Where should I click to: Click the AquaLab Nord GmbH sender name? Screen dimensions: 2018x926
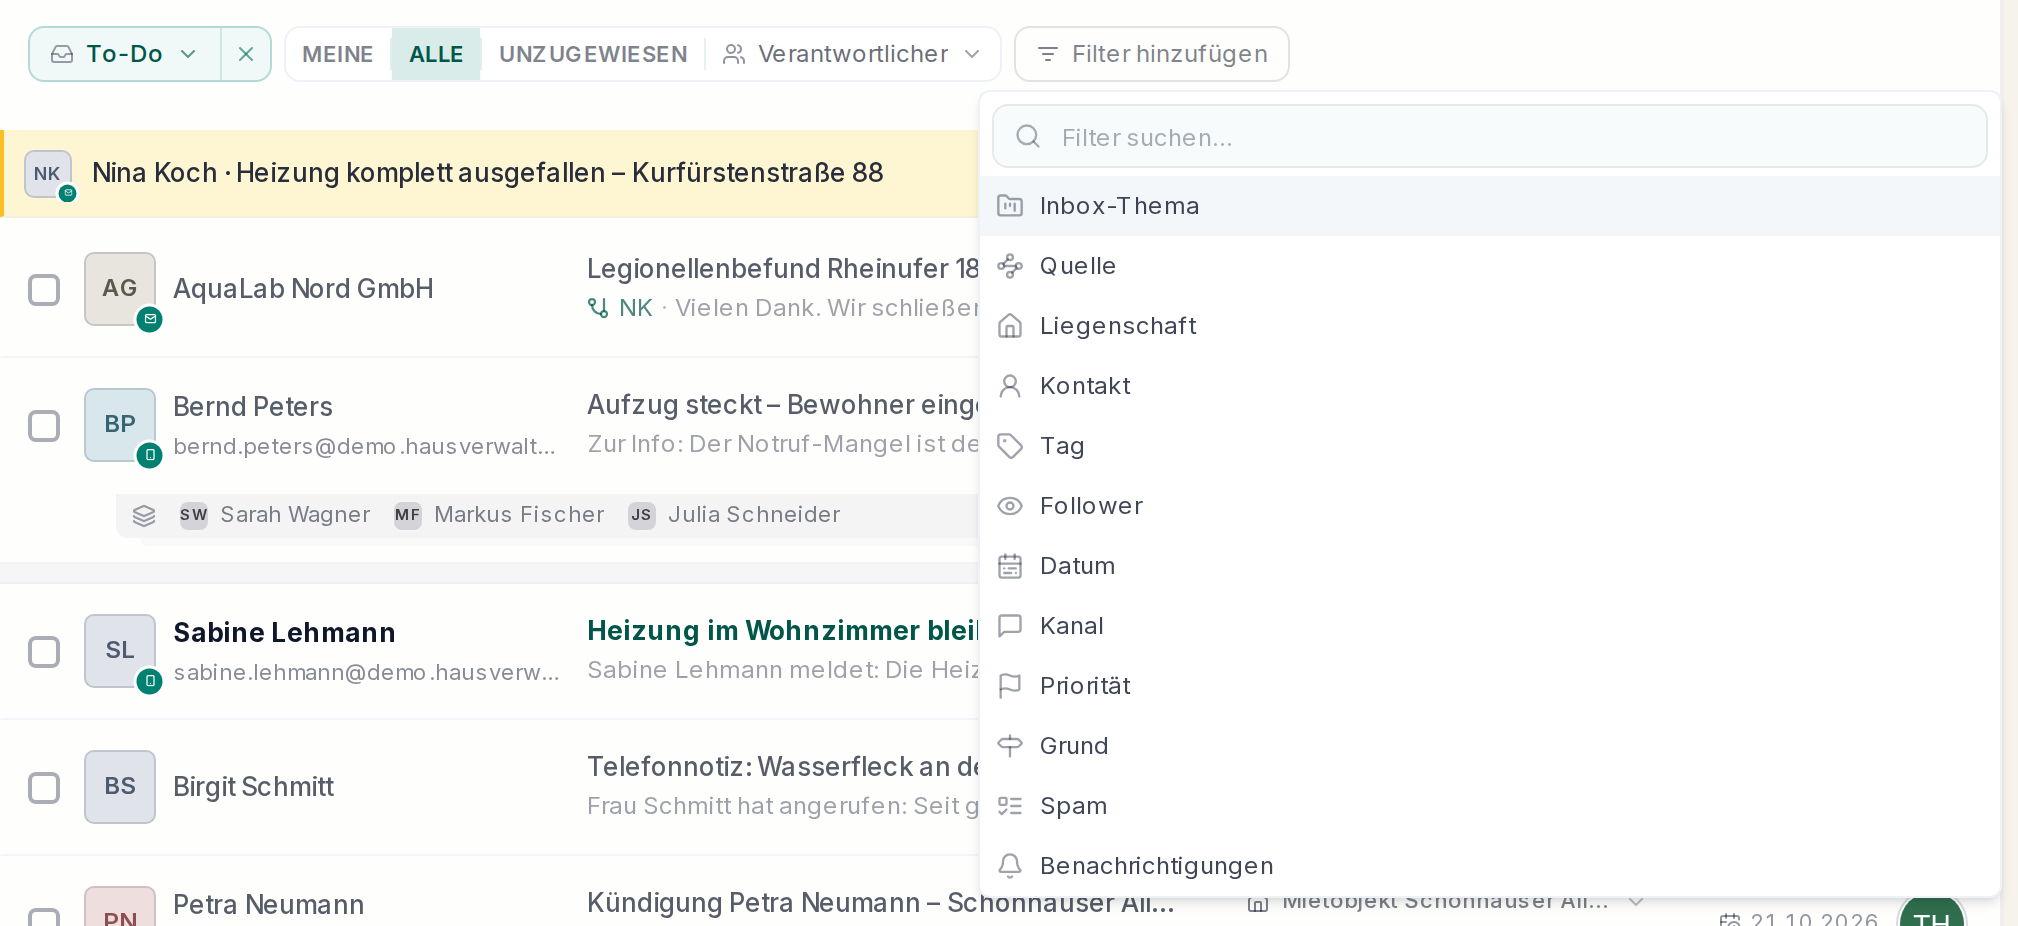303,289
